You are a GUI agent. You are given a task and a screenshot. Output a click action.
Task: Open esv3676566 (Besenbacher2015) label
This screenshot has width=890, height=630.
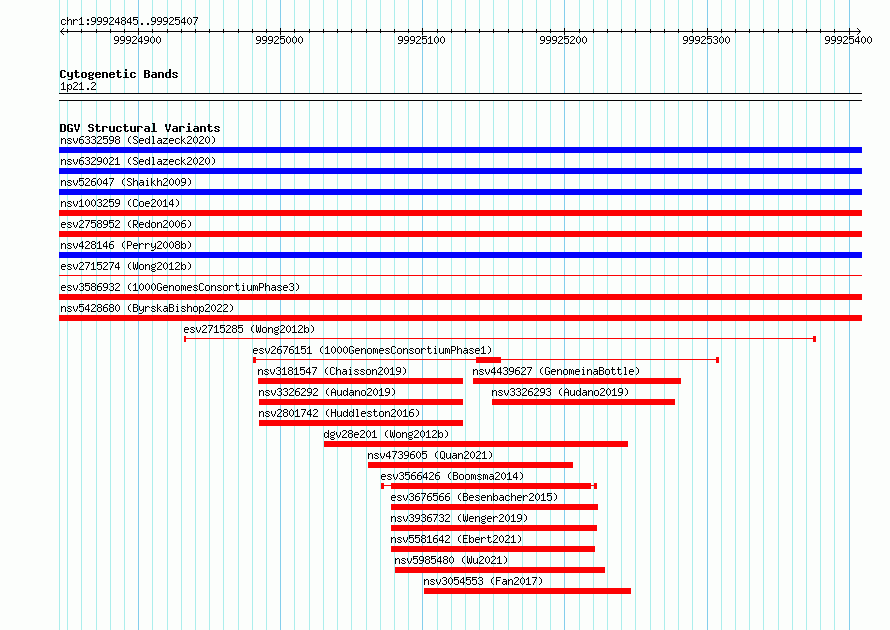point(474,497)
